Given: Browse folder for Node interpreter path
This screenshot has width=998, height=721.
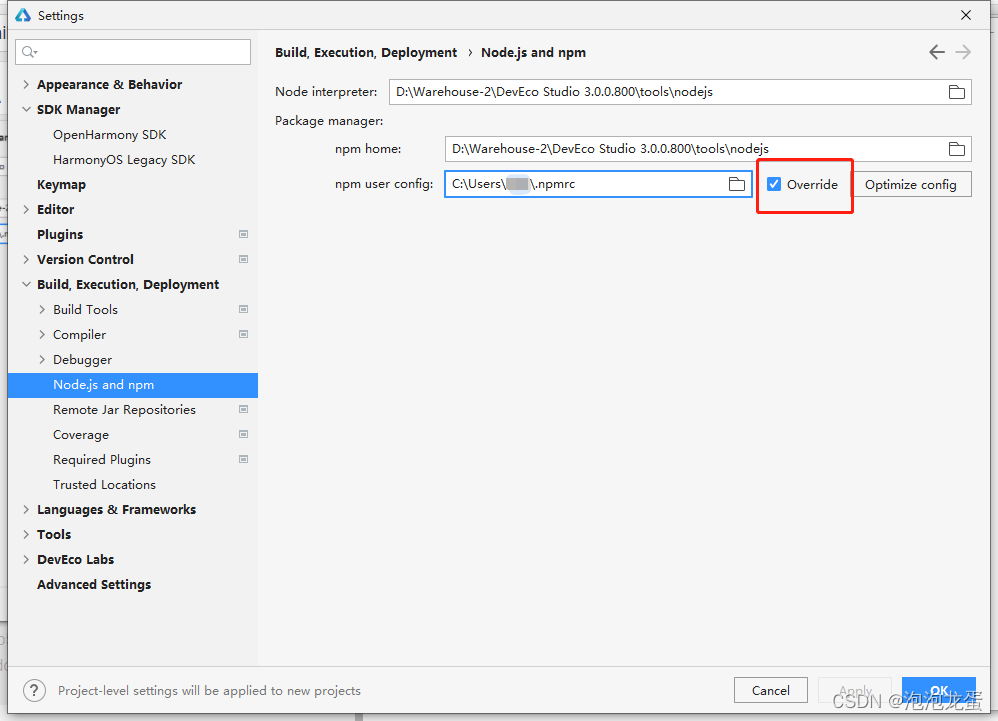Looking at the screenshot, I should tap(956, 92).
